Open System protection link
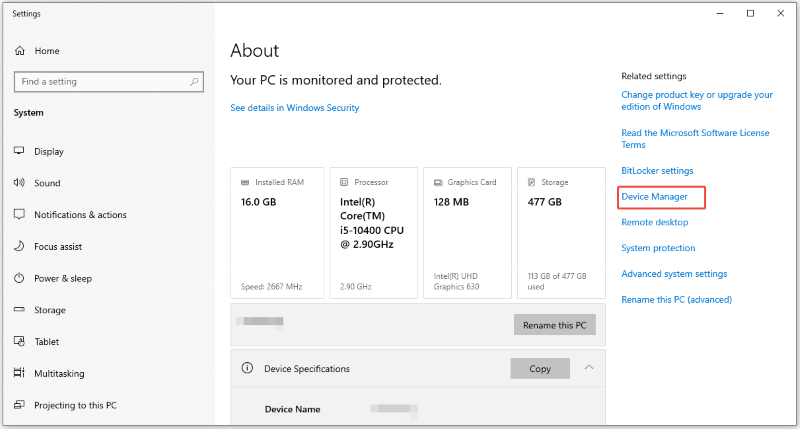This screenshot has width=800, height=429. pos(658,248)
